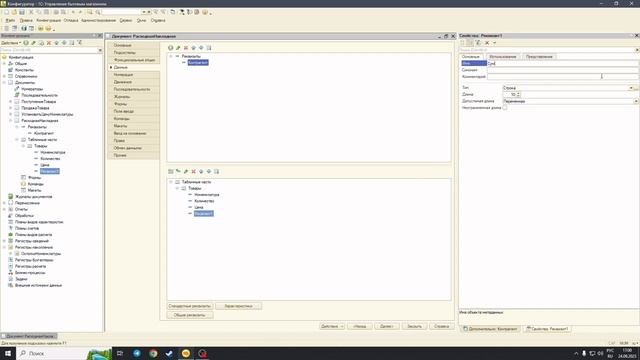Expand Регистры накопления tree node
The width and height of the screenshot is (640, 360).
(4, 247)
